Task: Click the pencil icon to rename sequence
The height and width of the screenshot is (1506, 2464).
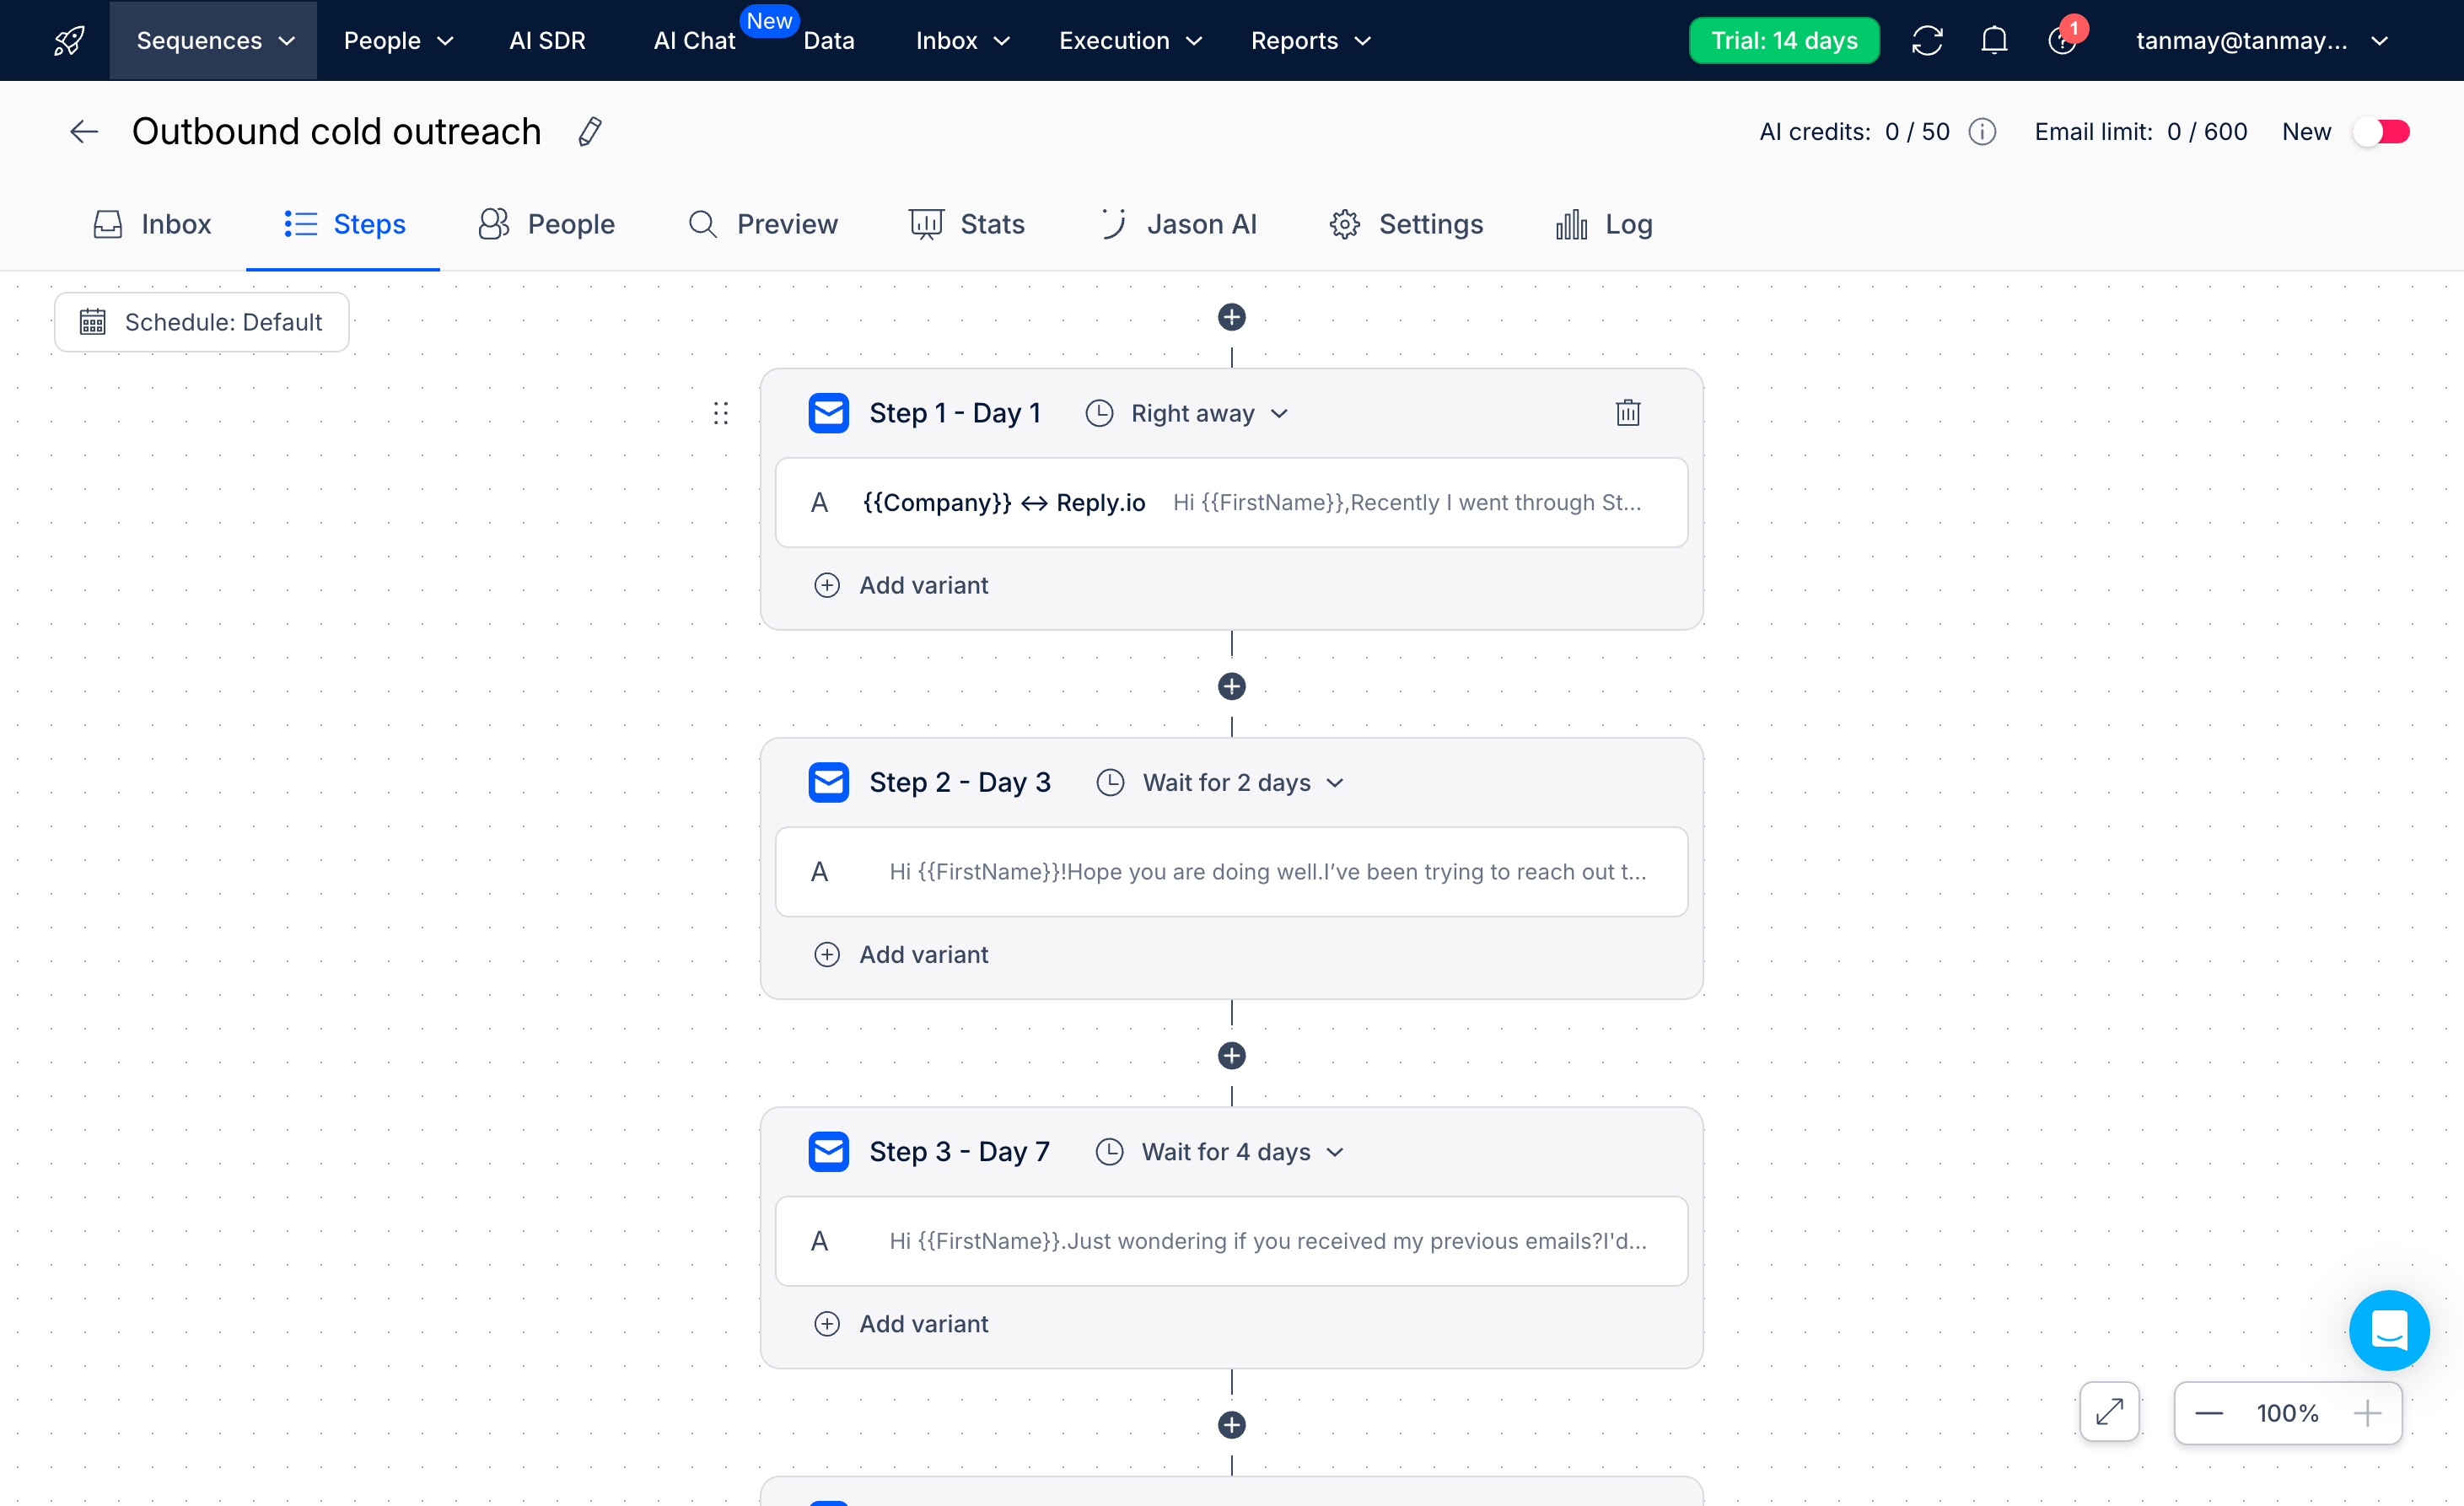Action: point(590,132)
